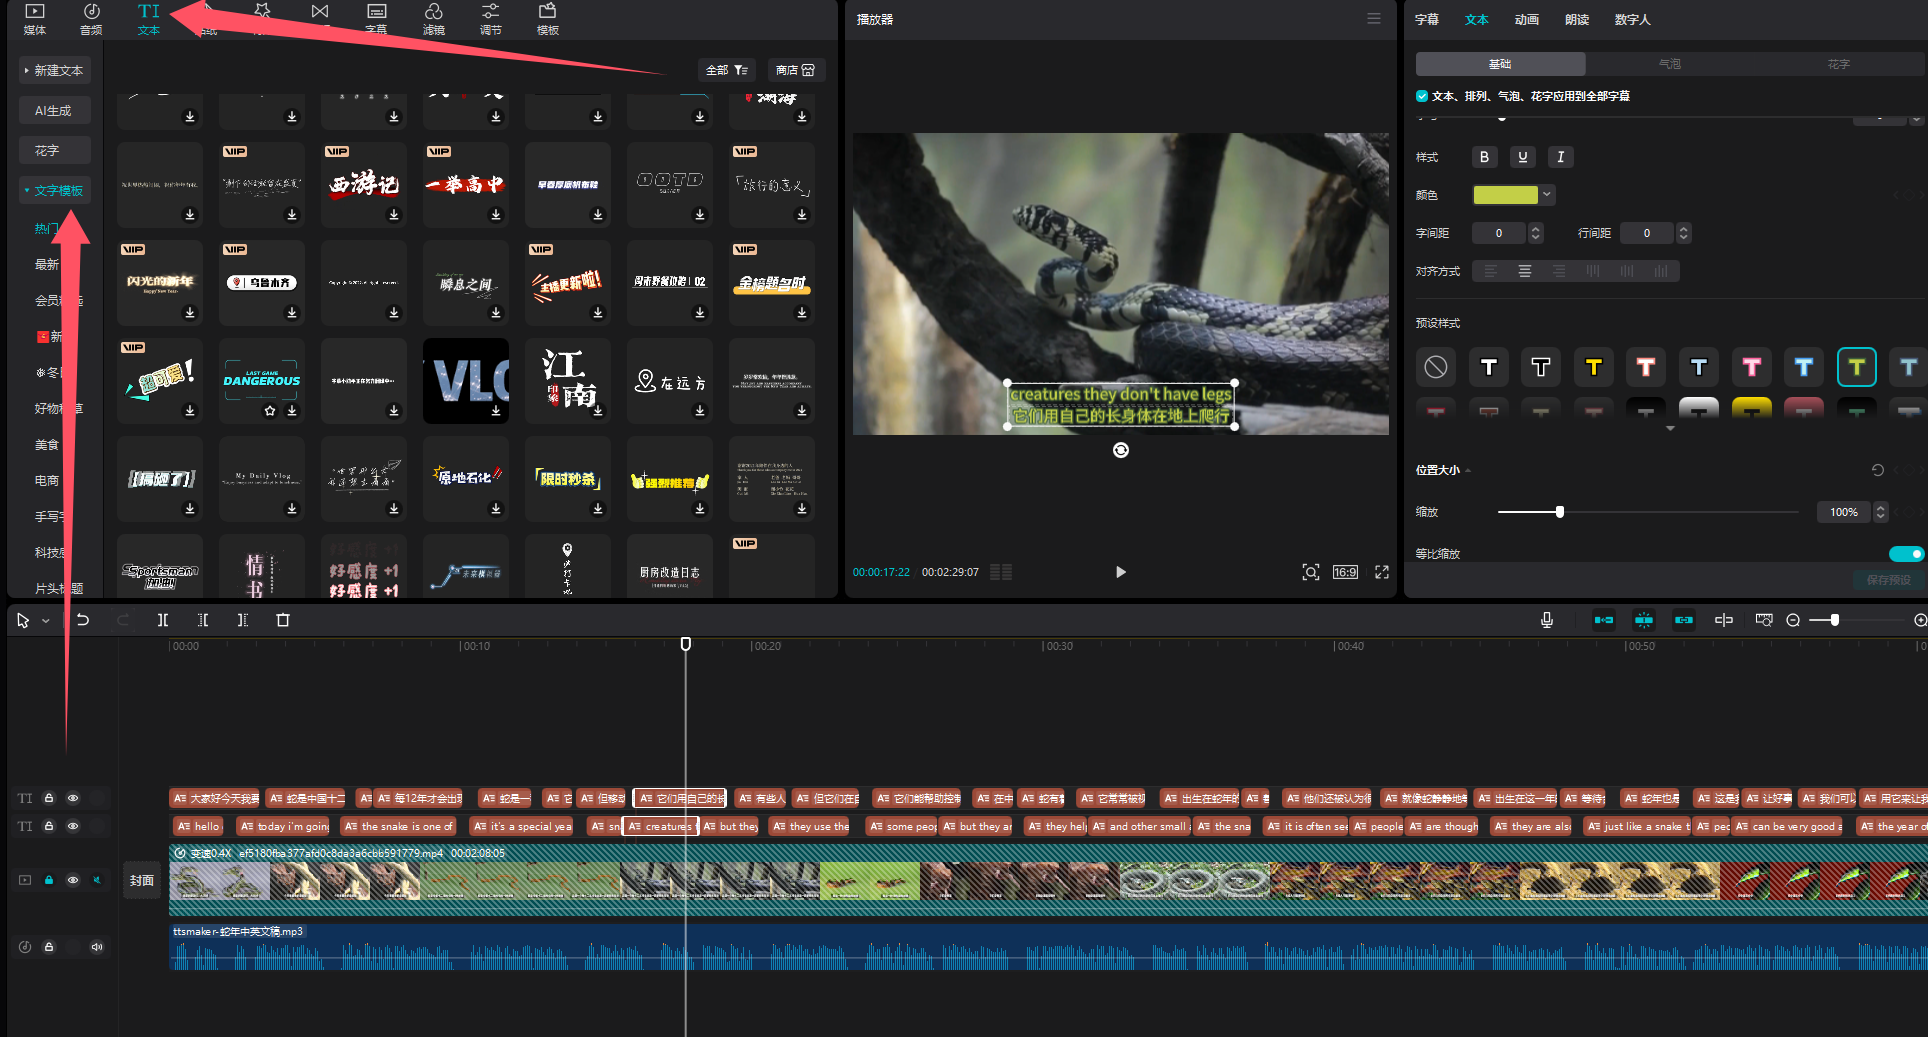Viewport: 1928px width, 1037px height.
Task: Click the trash delete icon in the timeline toolbar
Action: (283, 620)
